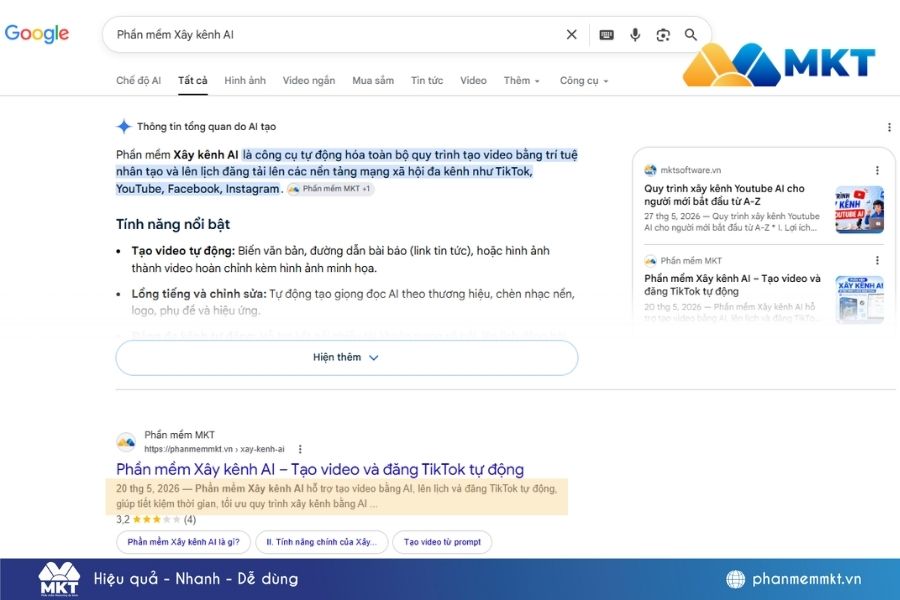Expand the Thêm dropdown
900x600 pixels.
(x=522, y=80)
